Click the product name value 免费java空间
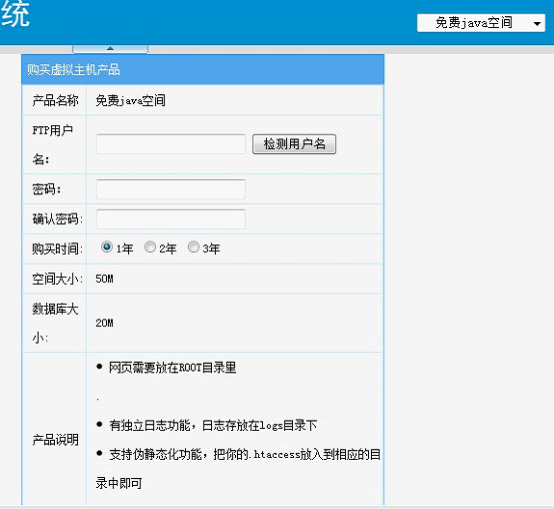Screen dimensions: 554x509 coord(130,101)
